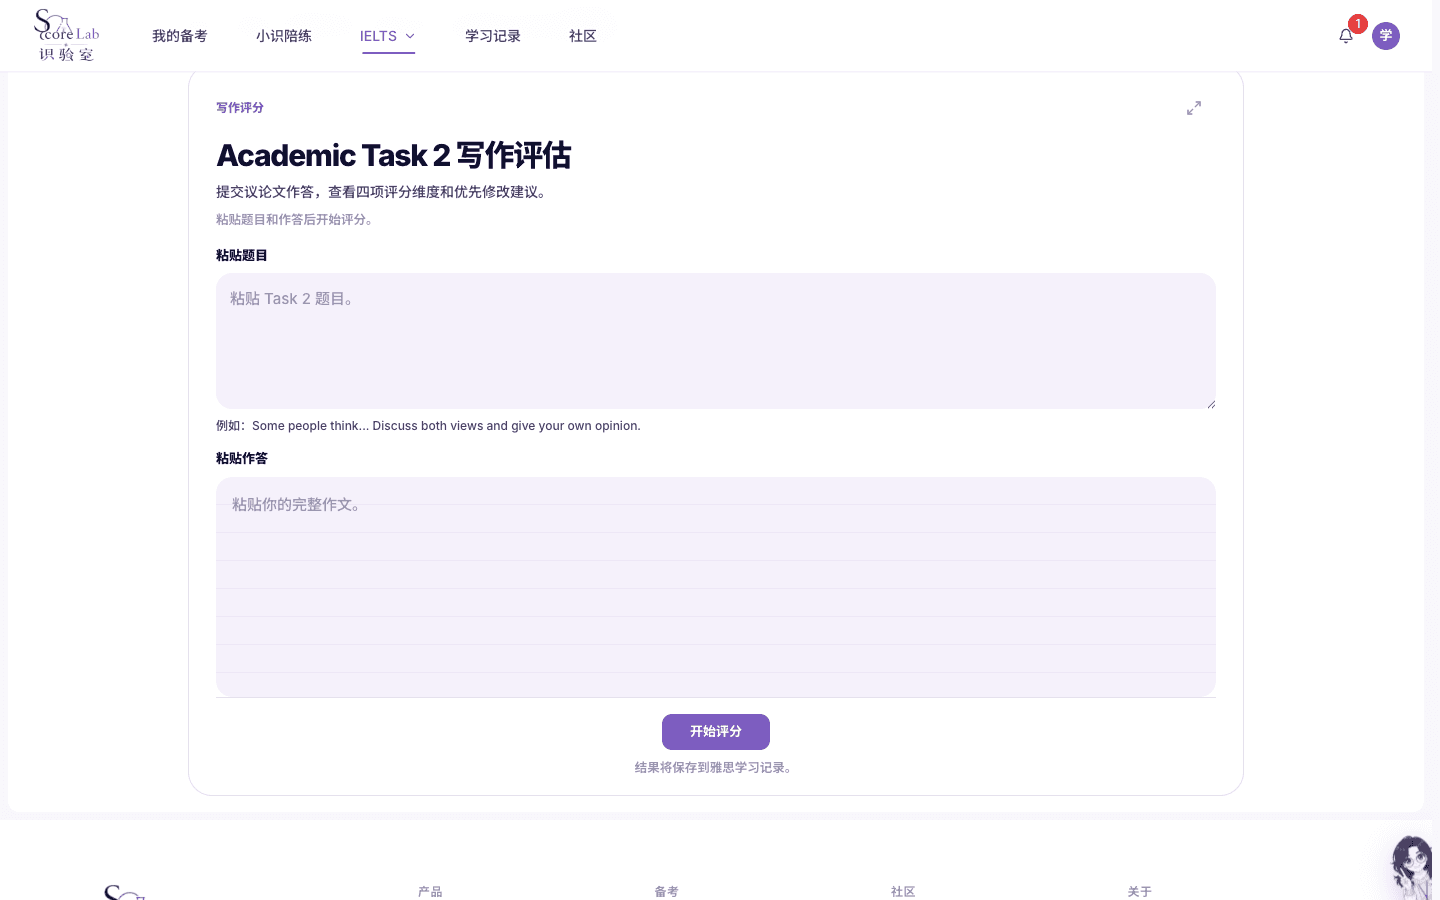Viewport: 1440px width, 900px height.
Task: Click the 产品 footer heading
Action: click(x=430, y=892)
